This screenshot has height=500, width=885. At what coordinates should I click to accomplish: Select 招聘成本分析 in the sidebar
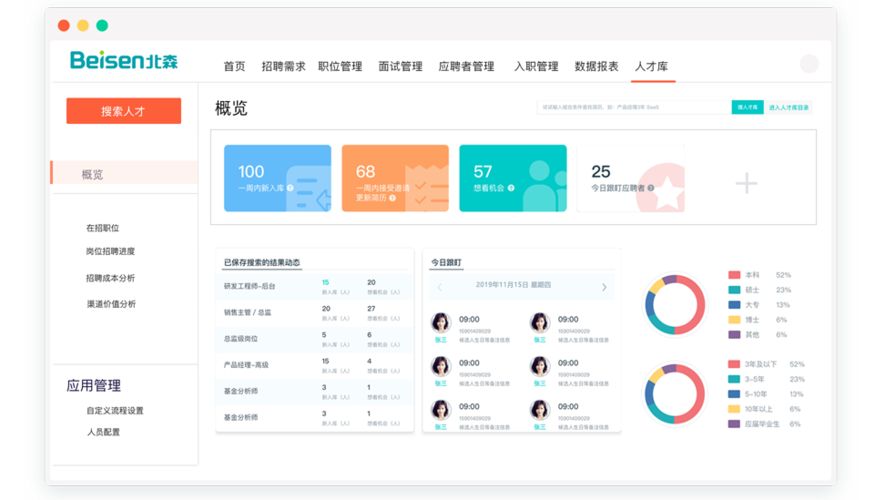[x=110, y=278]
